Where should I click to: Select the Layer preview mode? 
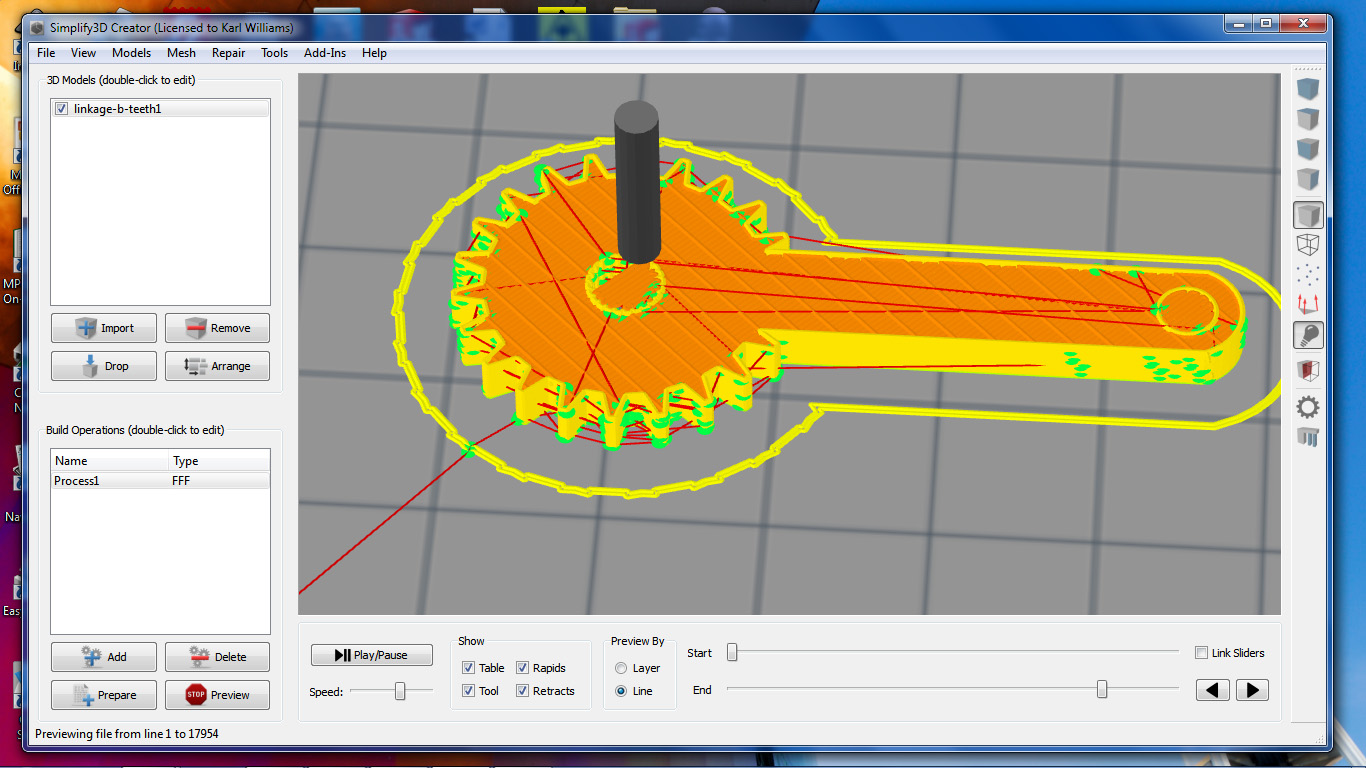620,667
